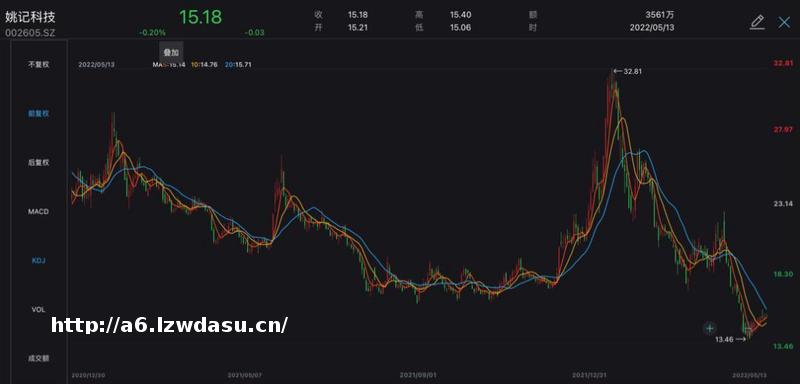Click the lowest price marker 13.46
The image size is (800, 384).
click(730, 339)
